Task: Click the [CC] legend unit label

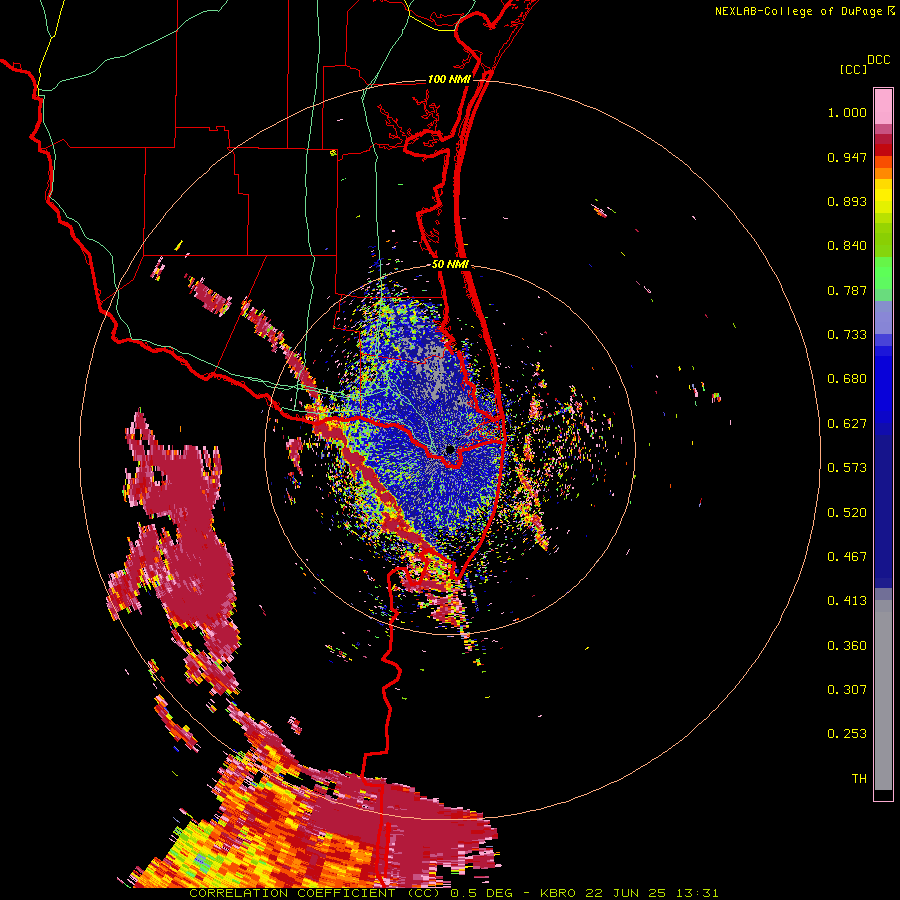Action: (x=854, y=69)
